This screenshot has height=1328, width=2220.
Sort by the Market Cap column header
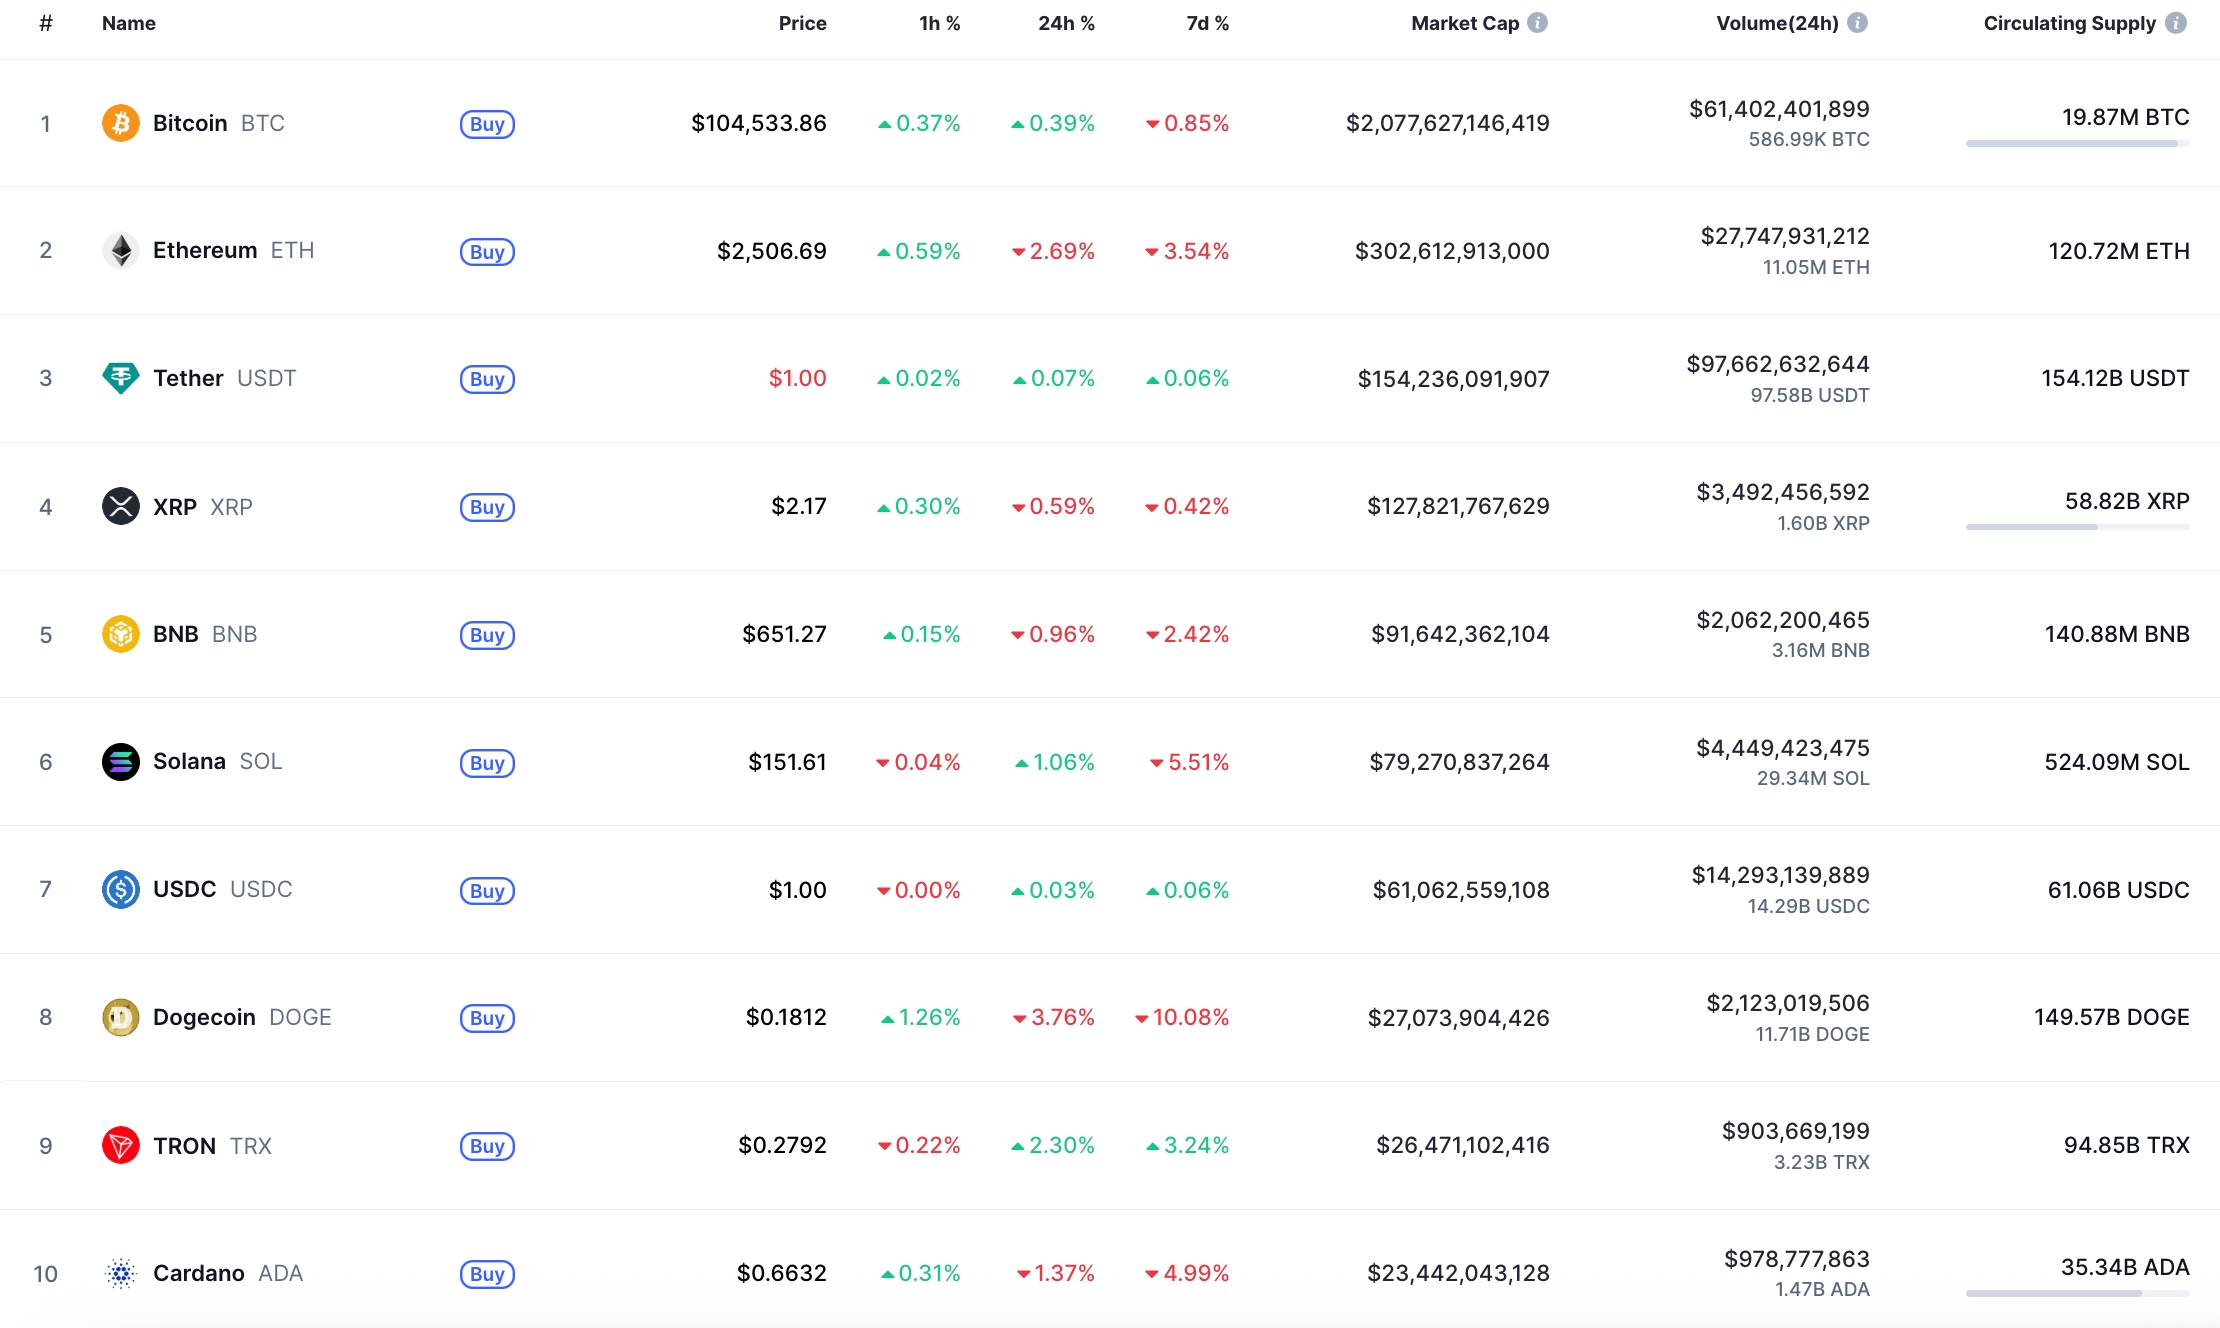1465,23
